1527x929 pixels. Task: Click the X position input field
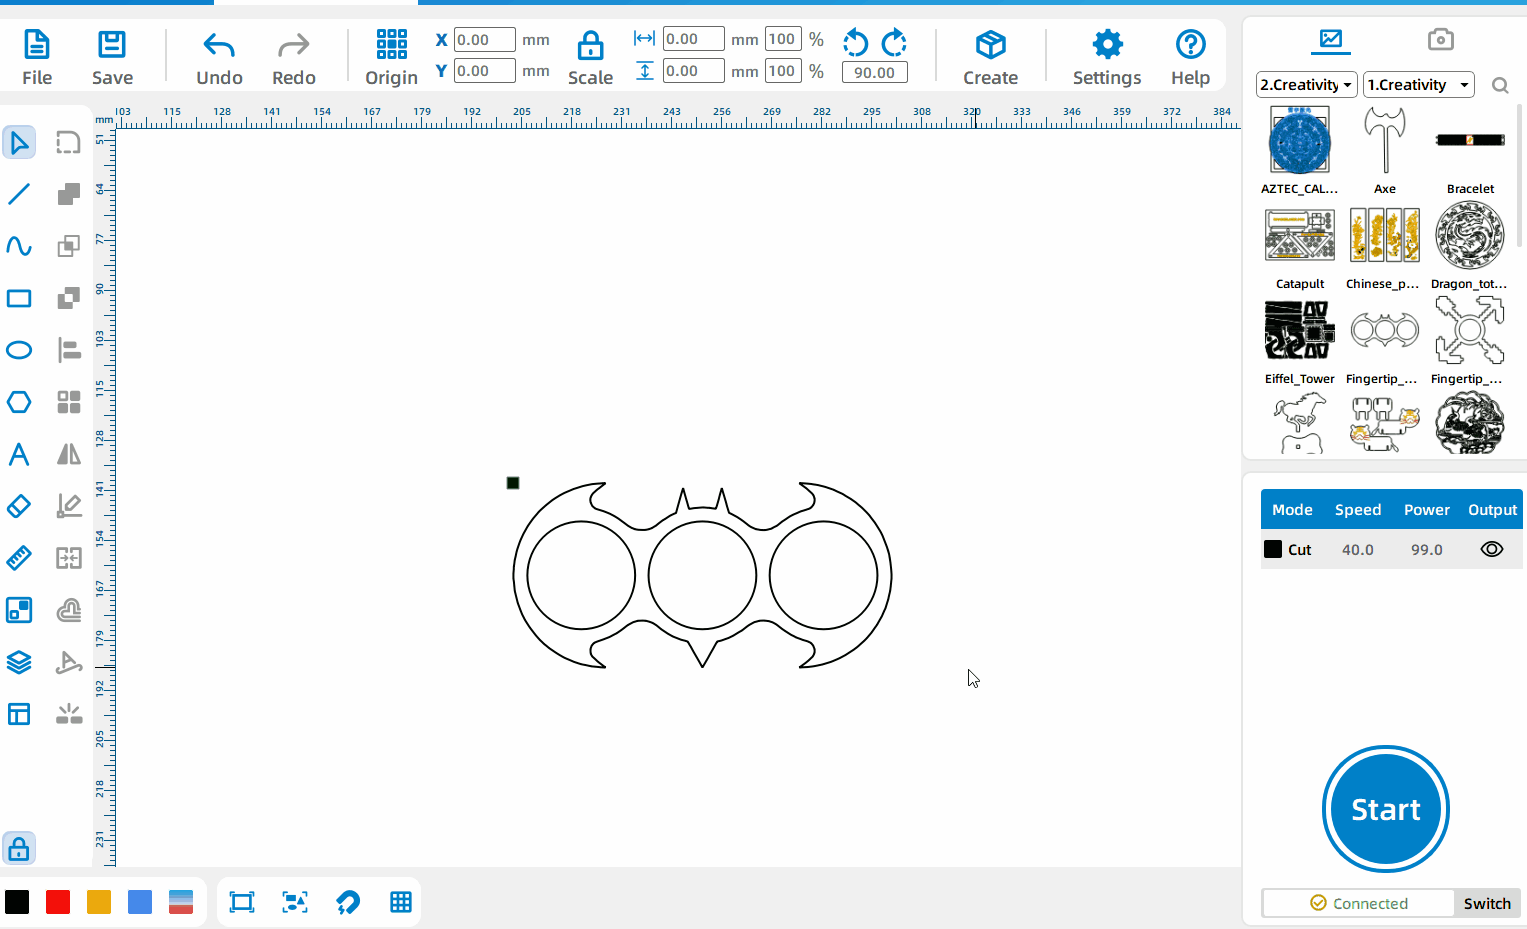[x=485, y=40]
